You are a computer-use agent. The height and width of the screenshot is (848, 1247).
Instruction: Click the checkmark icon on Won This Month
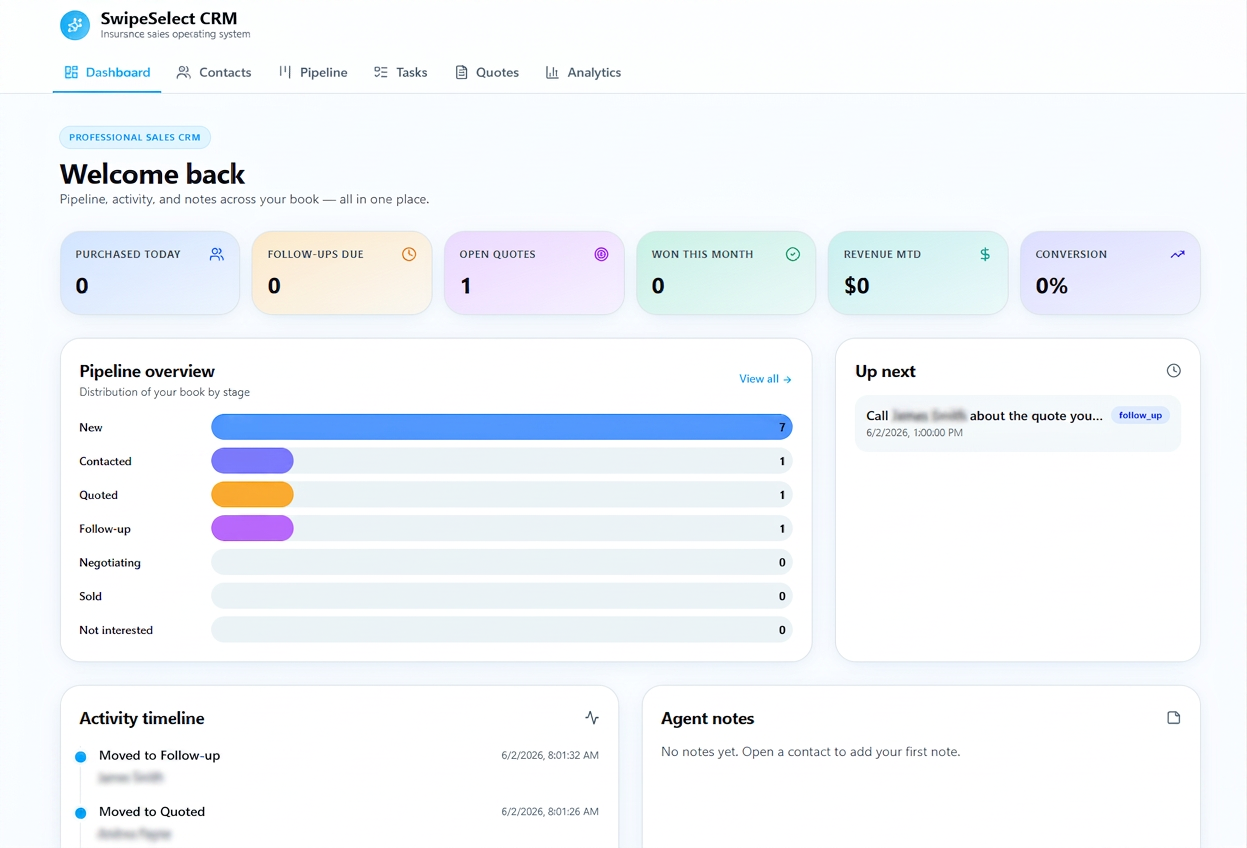(x=793, y=254)
